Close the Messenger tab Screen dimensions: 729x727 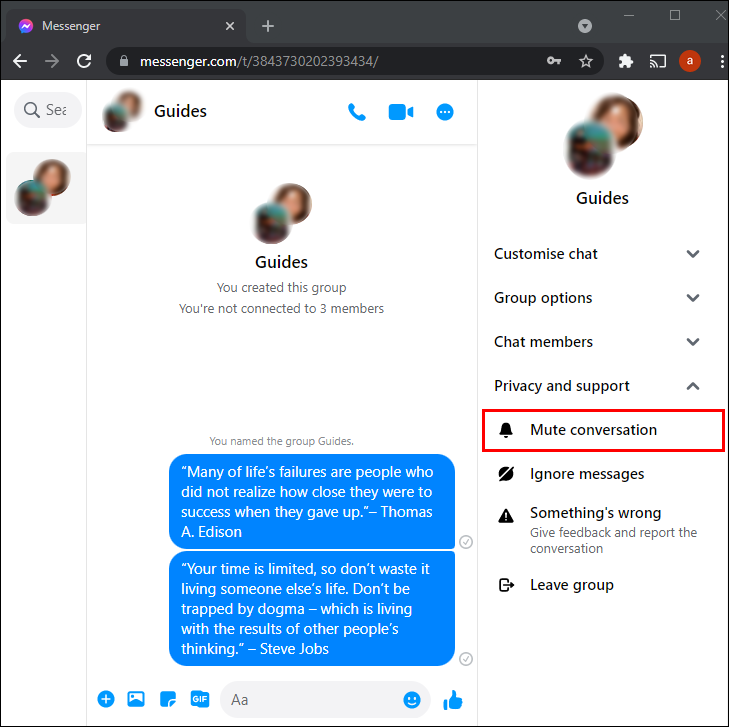[x=230, y=26]
